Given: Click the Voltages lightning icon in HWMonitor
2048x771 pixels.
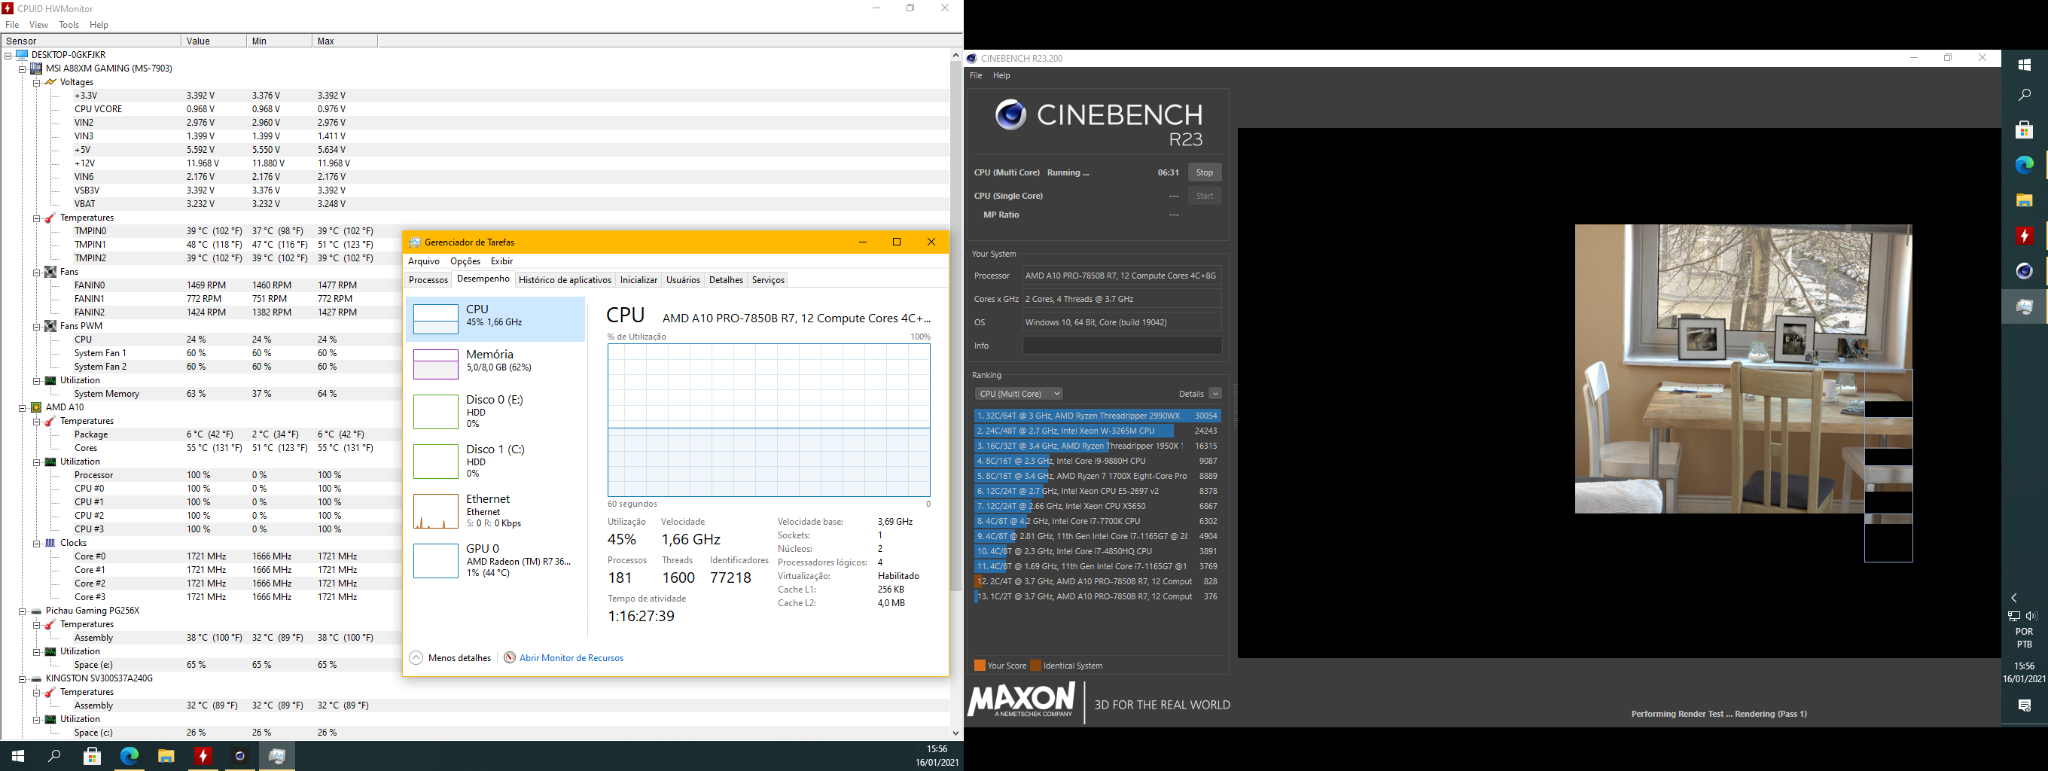Looking at the screenshot, I should tap(50, 82).
